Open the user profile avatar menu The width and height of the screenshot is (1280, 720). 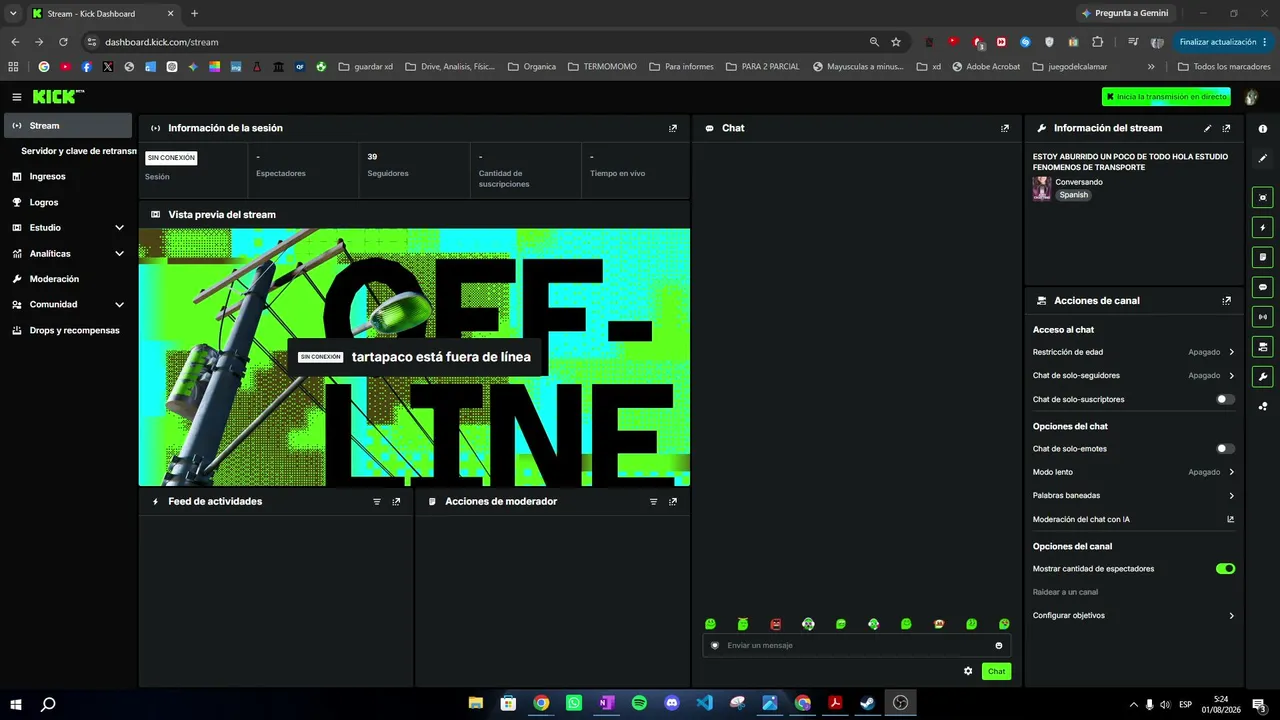point(1251,97)
